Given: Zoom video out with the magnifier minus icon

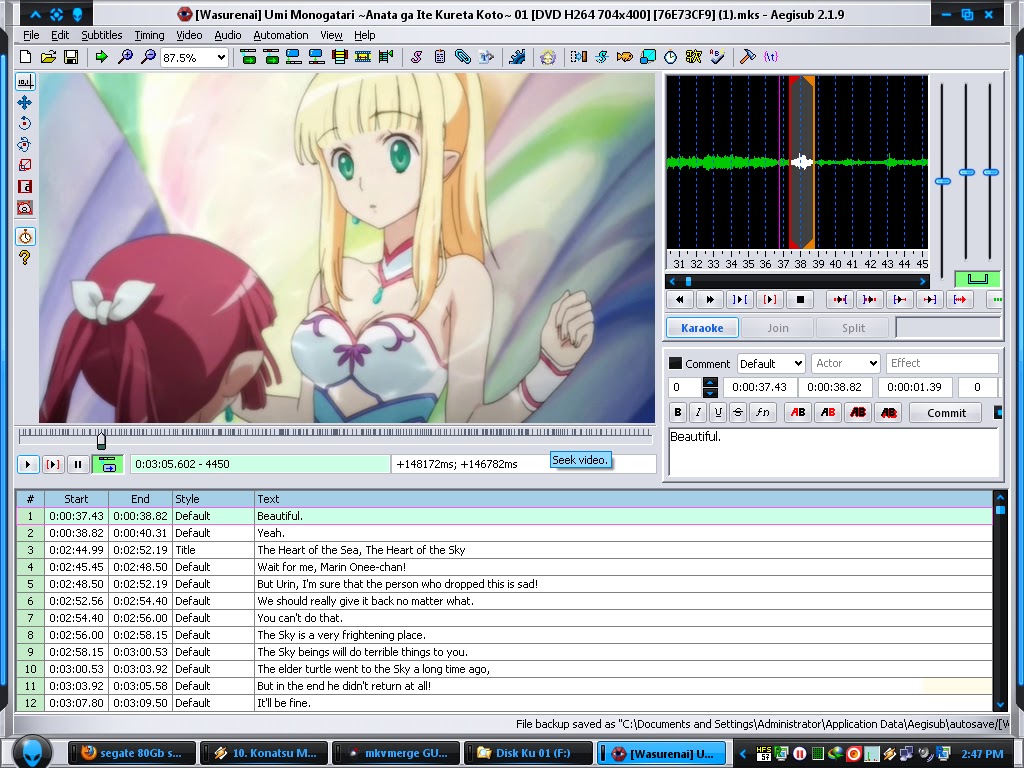Looking at the screenshot, I should [148, 57].
